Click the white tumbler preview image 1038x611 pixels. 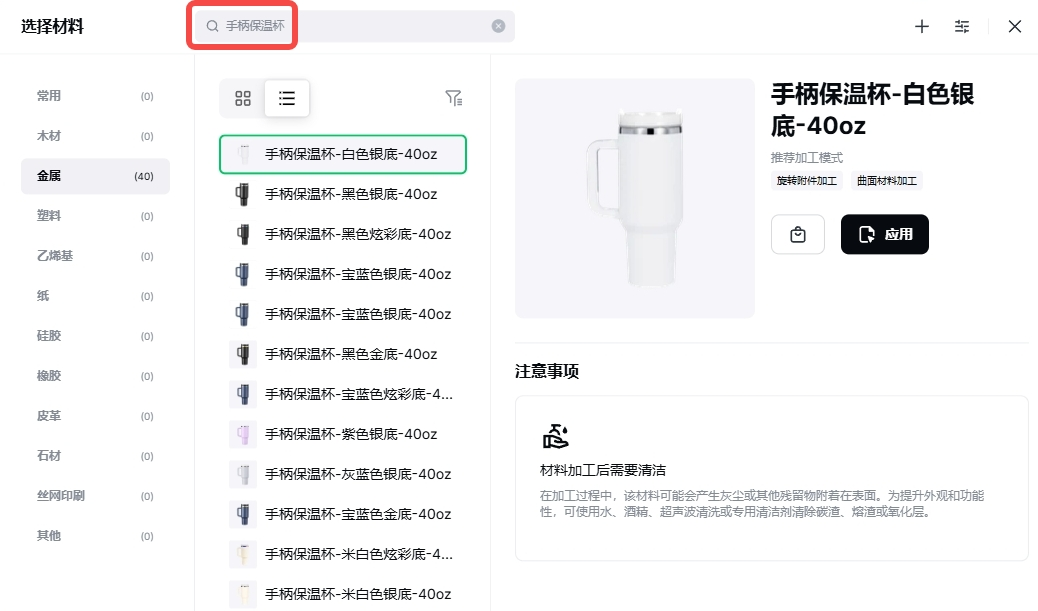(634, 199)
